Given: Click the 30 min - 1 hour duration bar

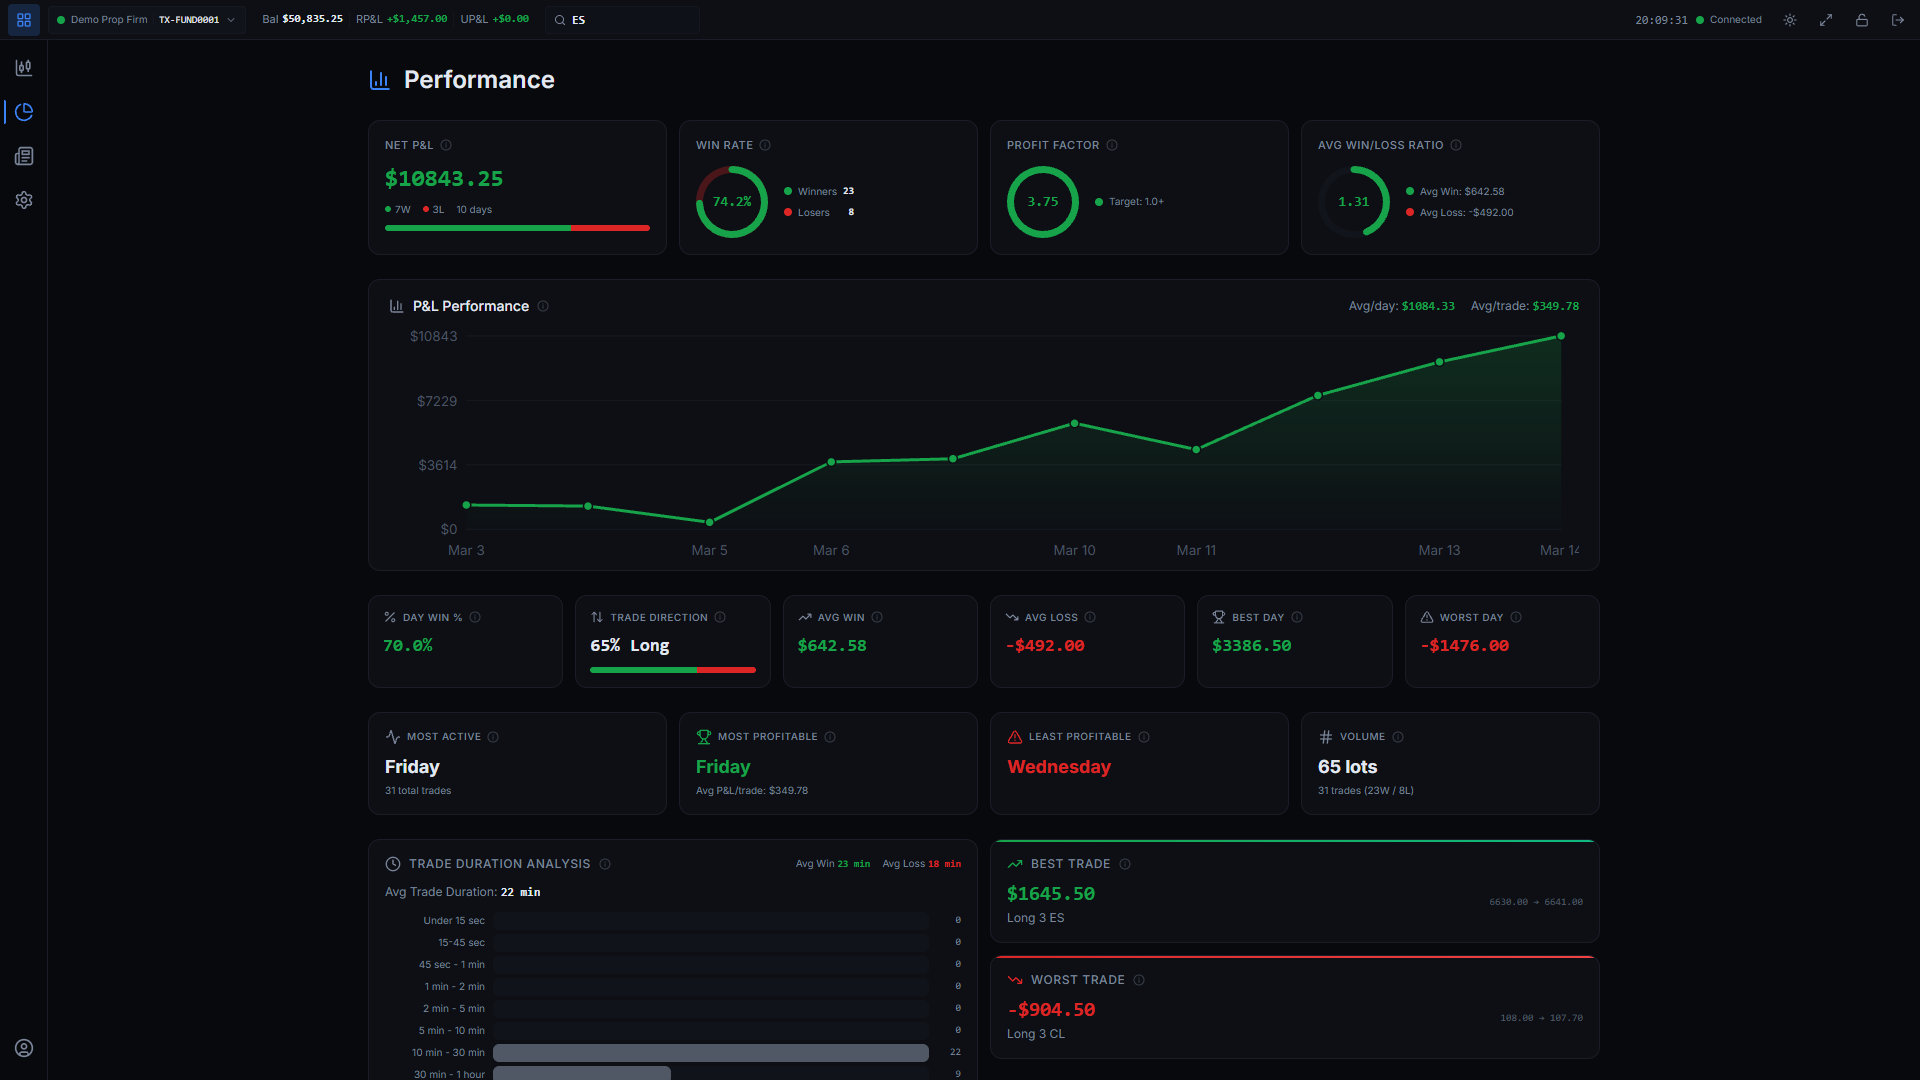Looking at the screenshot, I should (x=582, y=1073).
